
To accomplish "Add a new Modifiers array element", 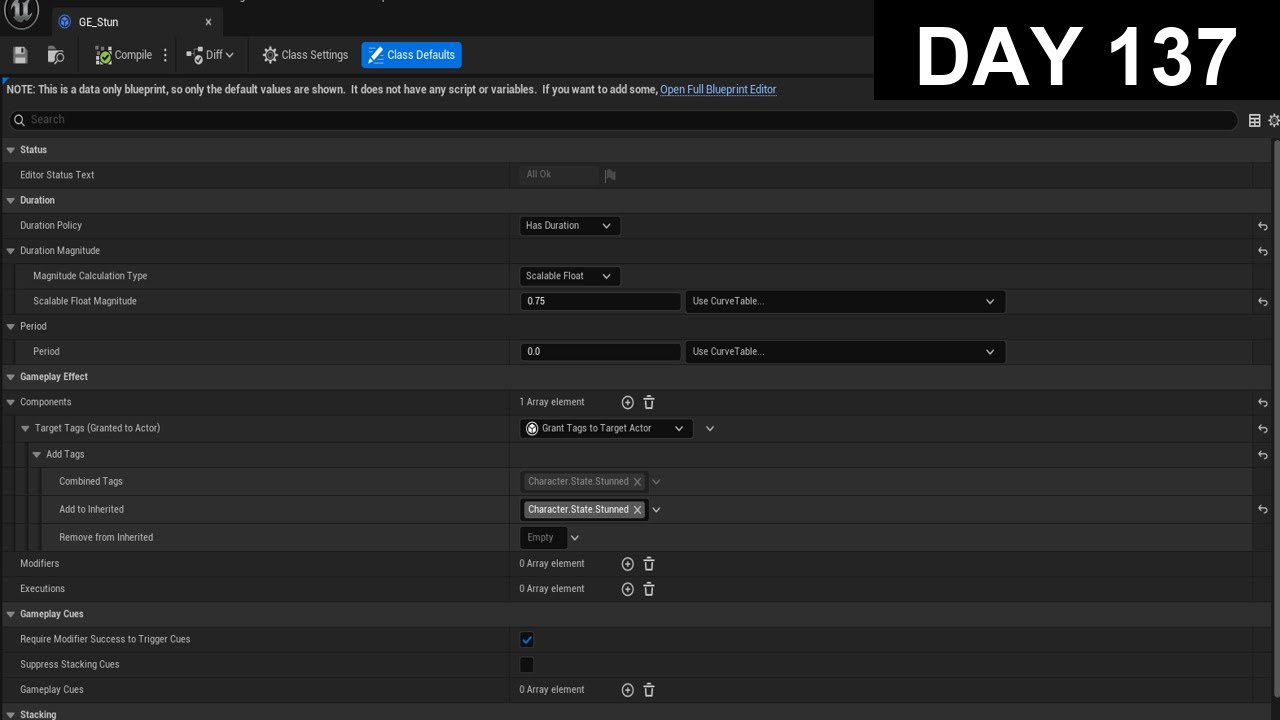I will click(x=628, y=564).
